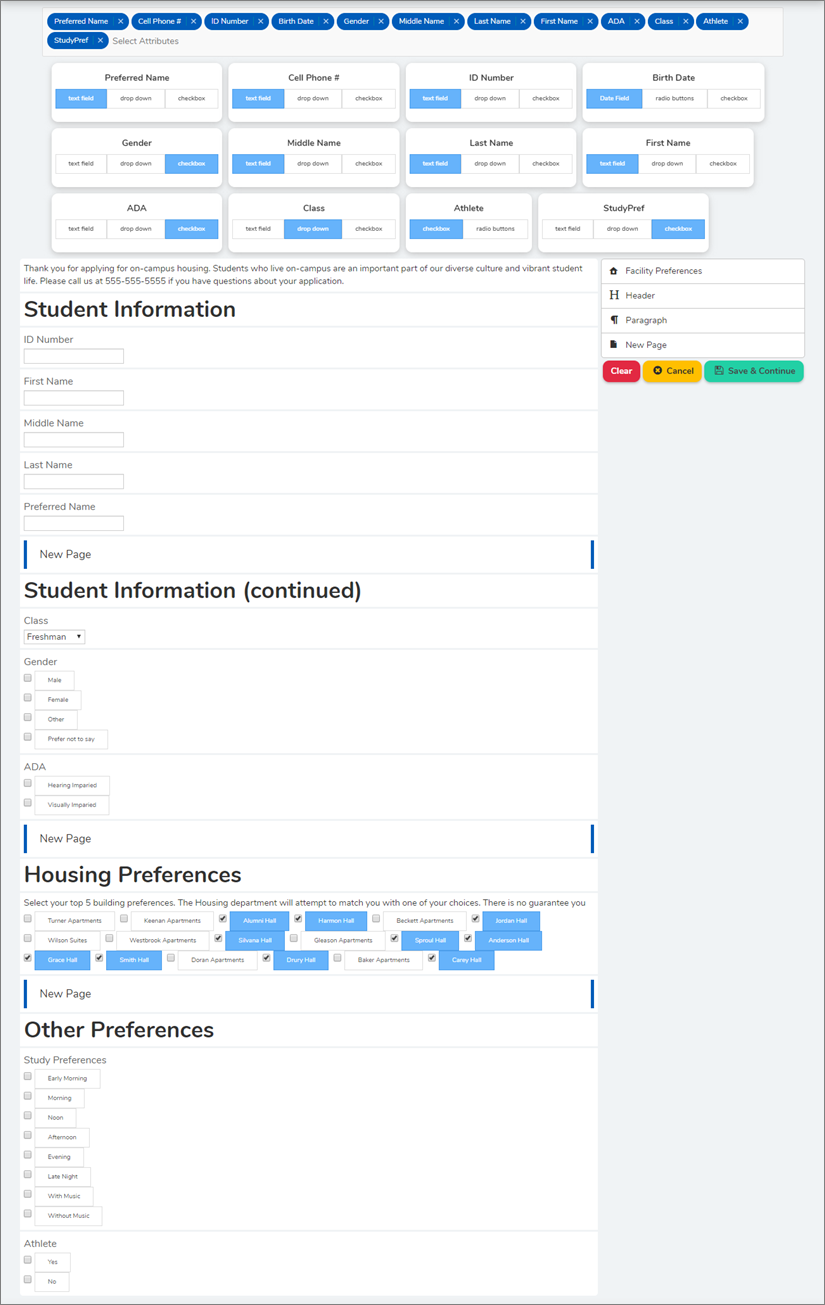The width and height of the screenshot is (825, 1305).
Task: Set Gender field type to drop down
Action: coord(136,164)
